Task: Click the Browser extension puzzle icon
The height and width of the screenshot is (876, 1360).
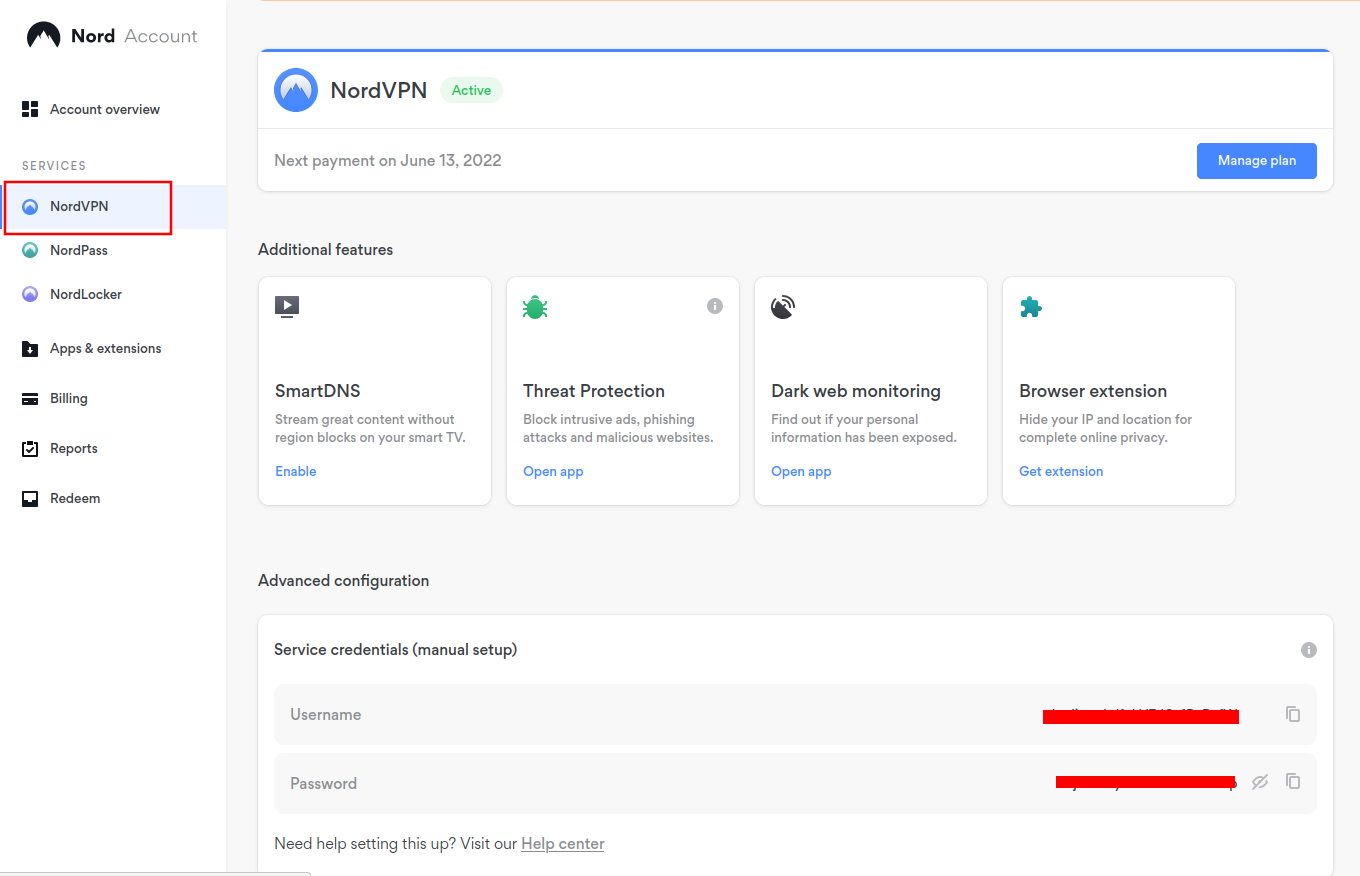Action: 1030,307
